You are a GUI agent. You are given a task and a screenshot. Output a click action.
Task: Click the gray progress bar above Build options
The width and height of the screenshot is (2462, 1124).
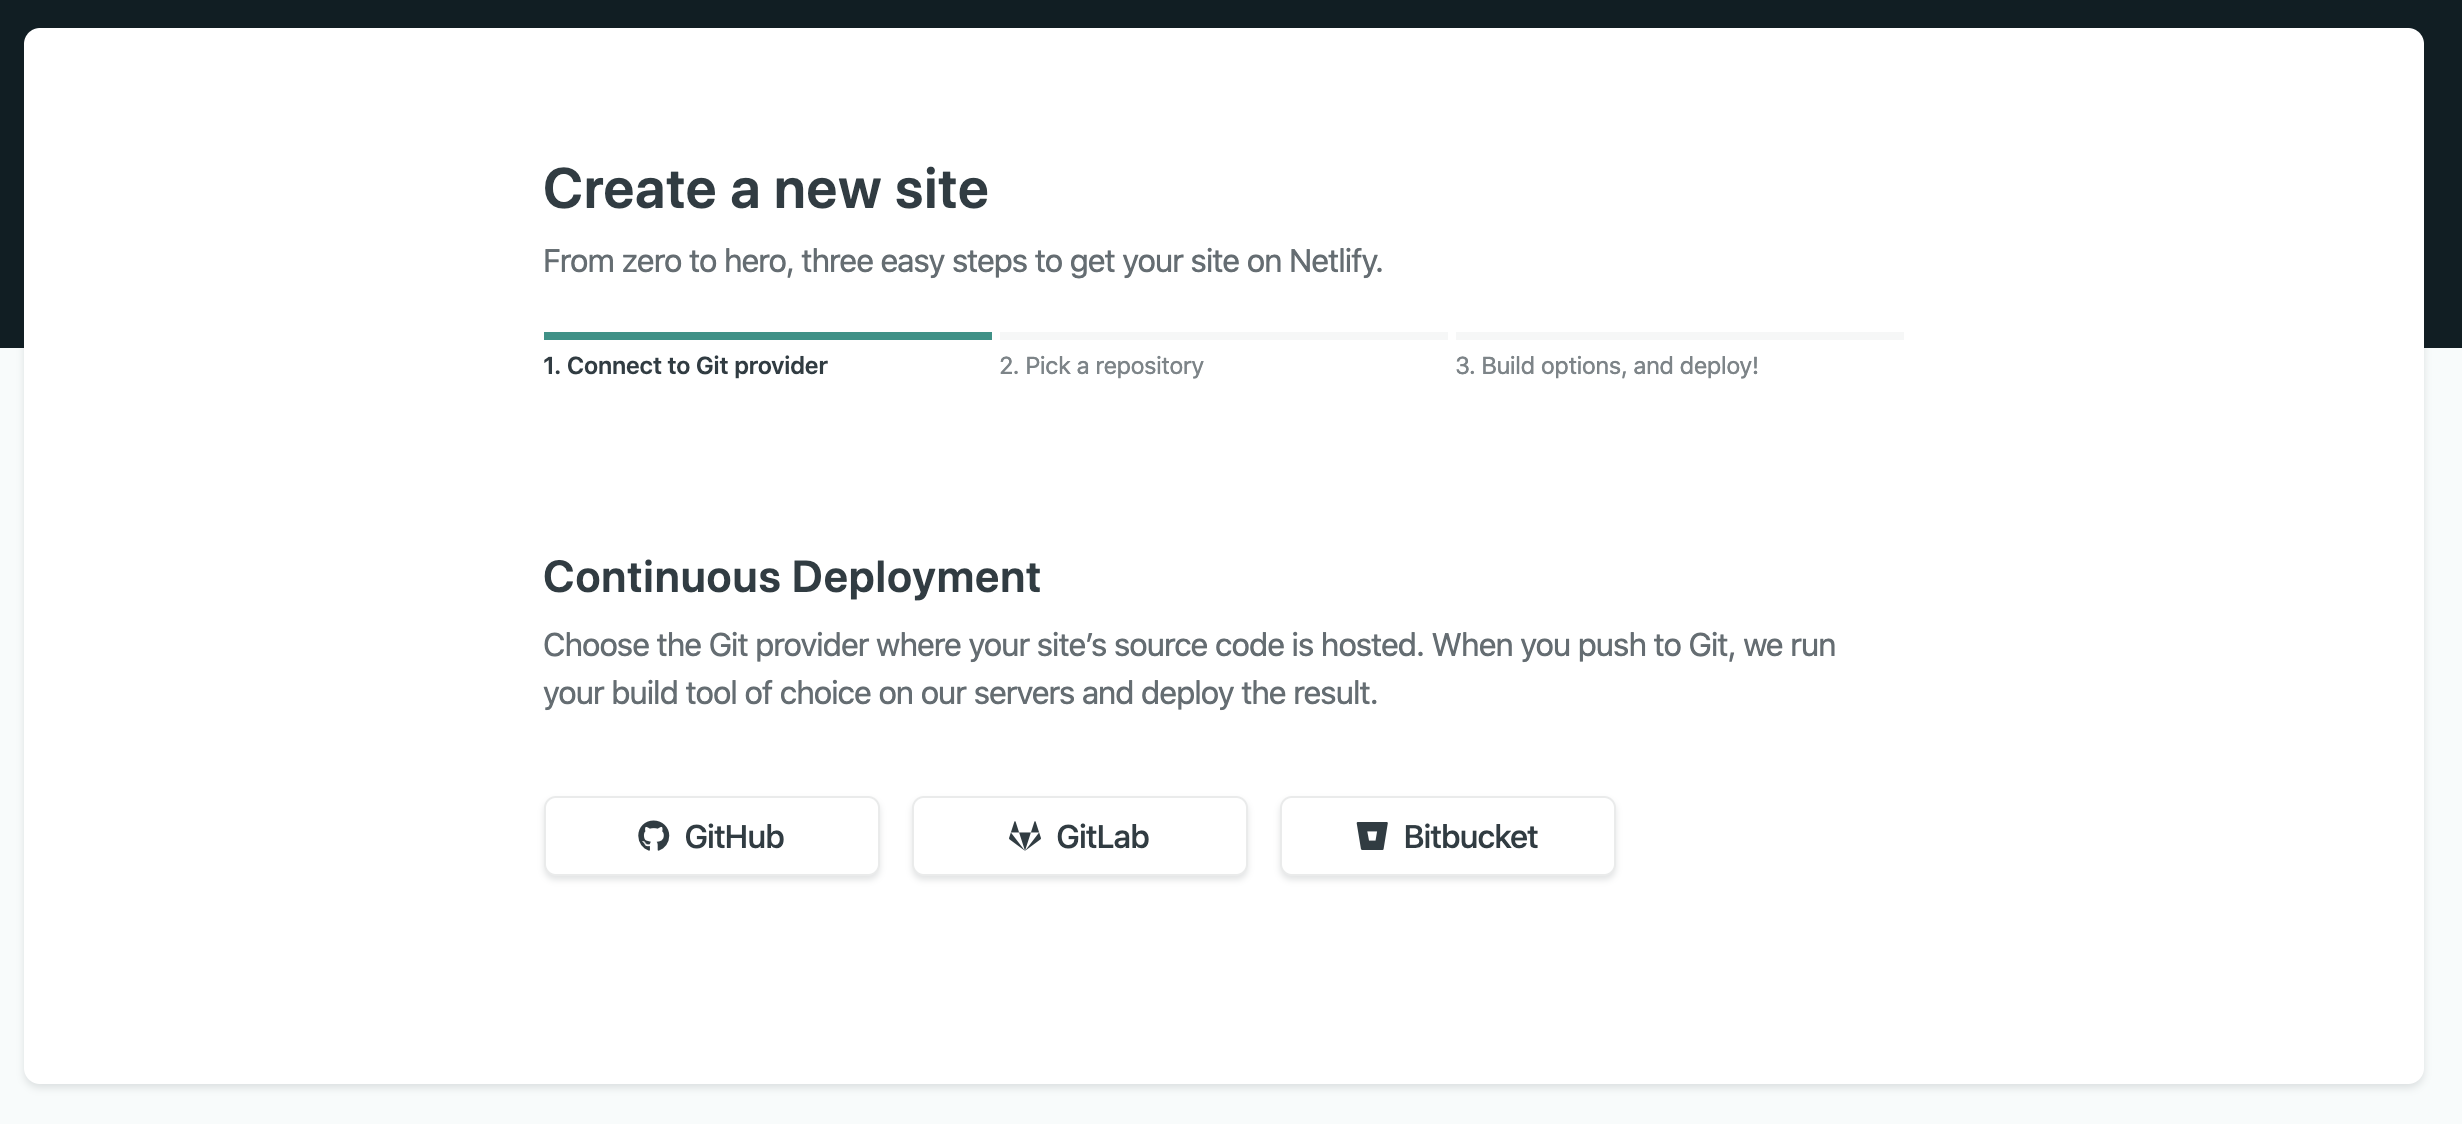click(1680, 336)
